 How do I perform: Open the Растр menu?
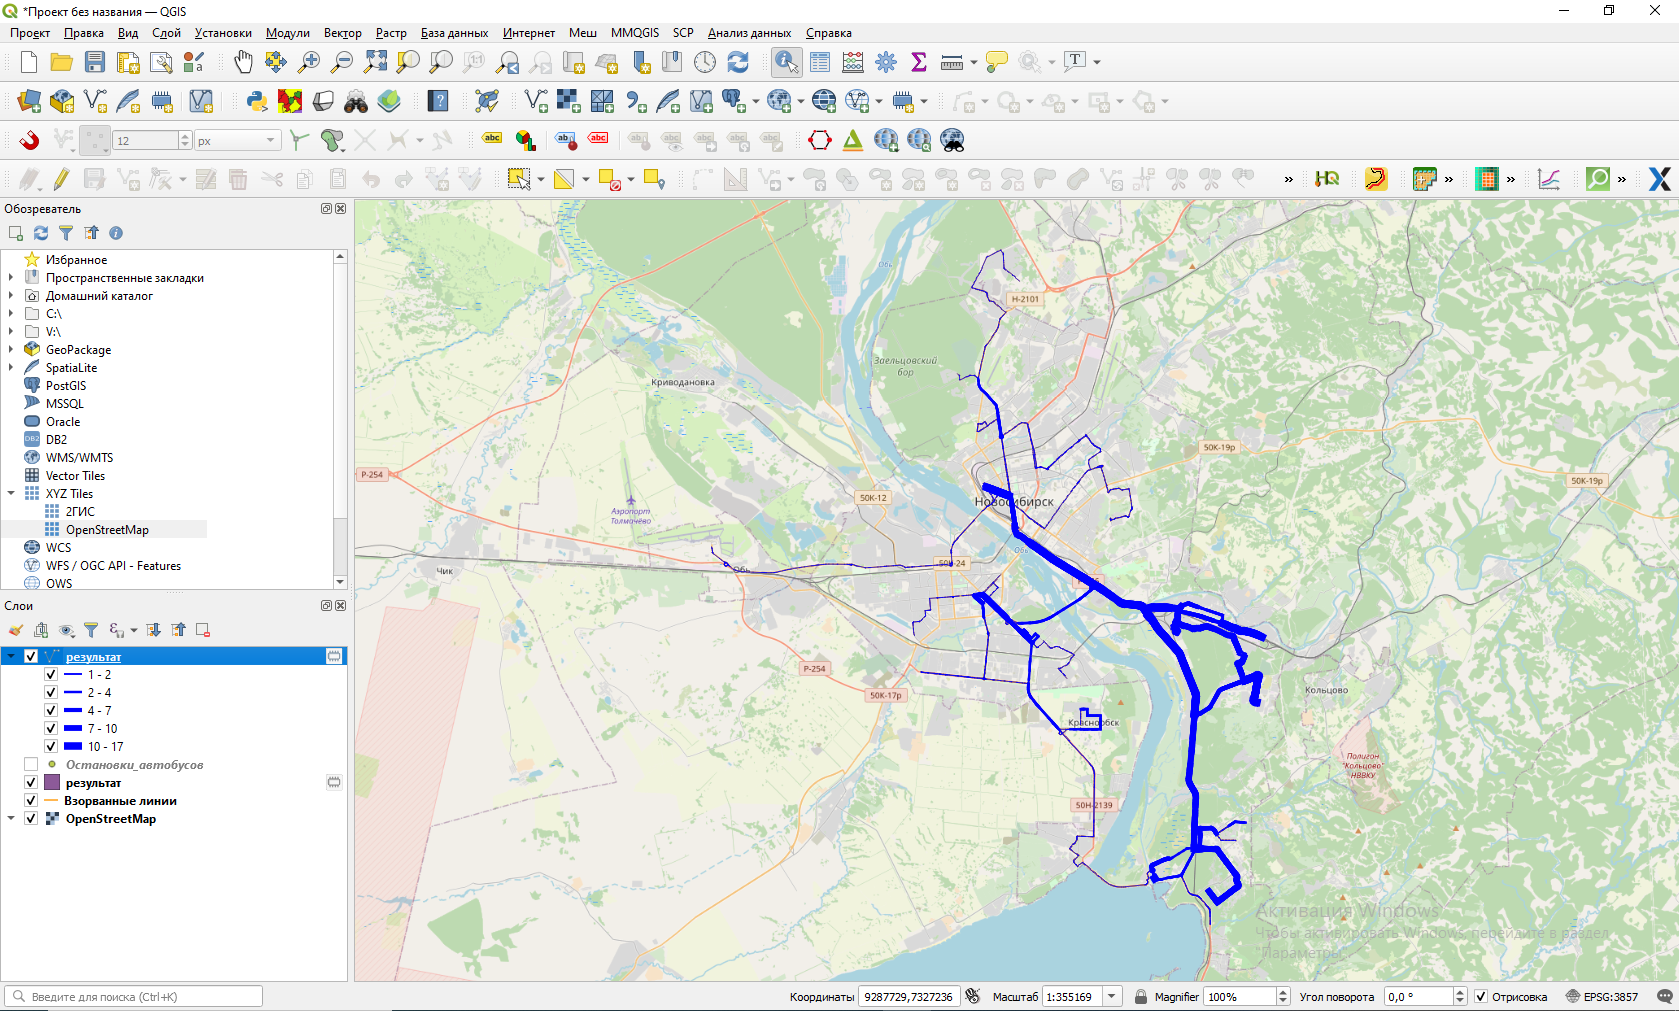point(390,33)
